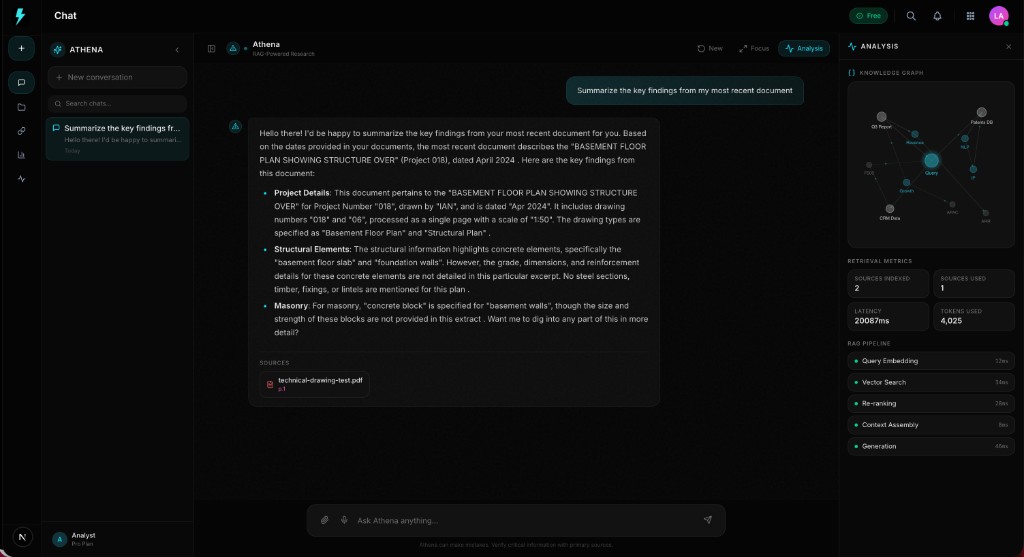Open technical-drawing-test.pdf source
Screen dimensions: 1024x557
314,384
